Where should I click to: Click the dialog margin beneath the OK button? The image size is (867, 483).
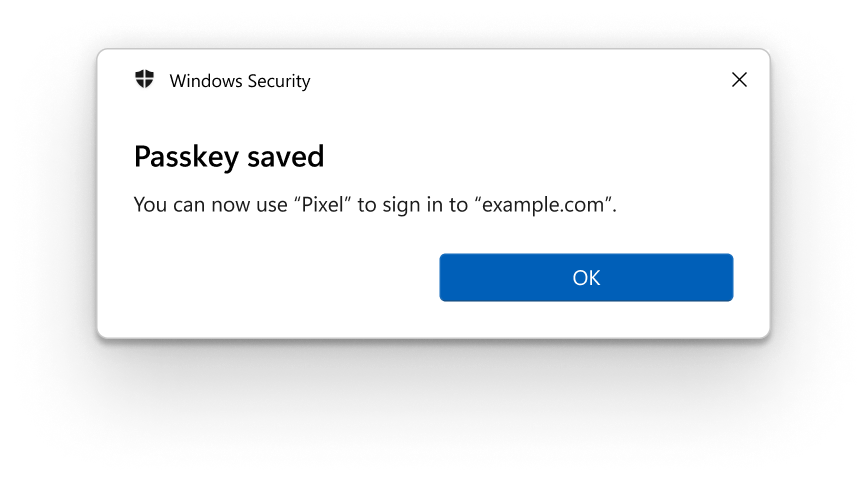(x=586, y=320)
